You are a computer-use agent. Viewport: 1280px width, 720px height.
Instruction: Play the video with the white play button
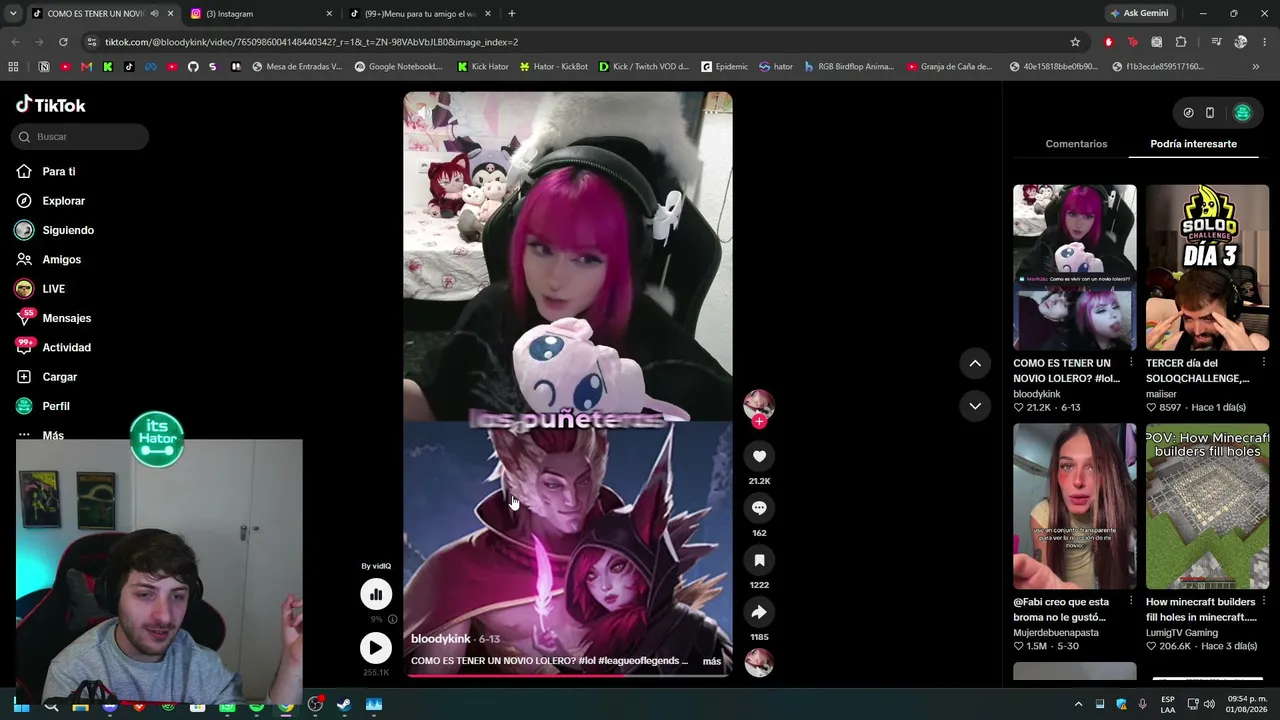point(376,648)
